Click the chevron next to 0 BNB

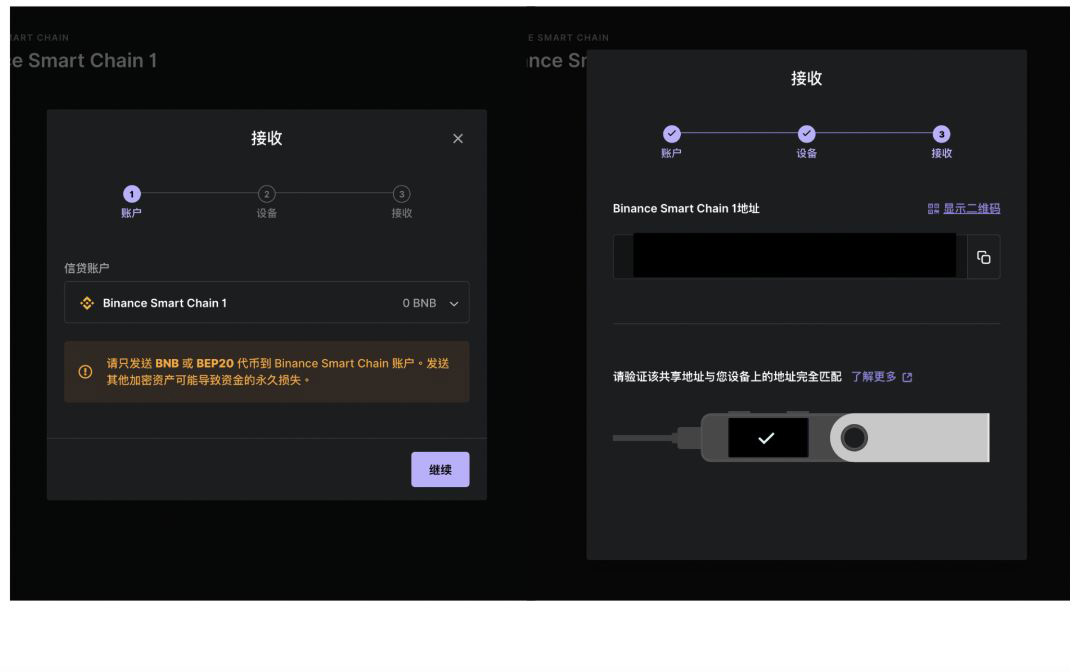coord(456,302)
